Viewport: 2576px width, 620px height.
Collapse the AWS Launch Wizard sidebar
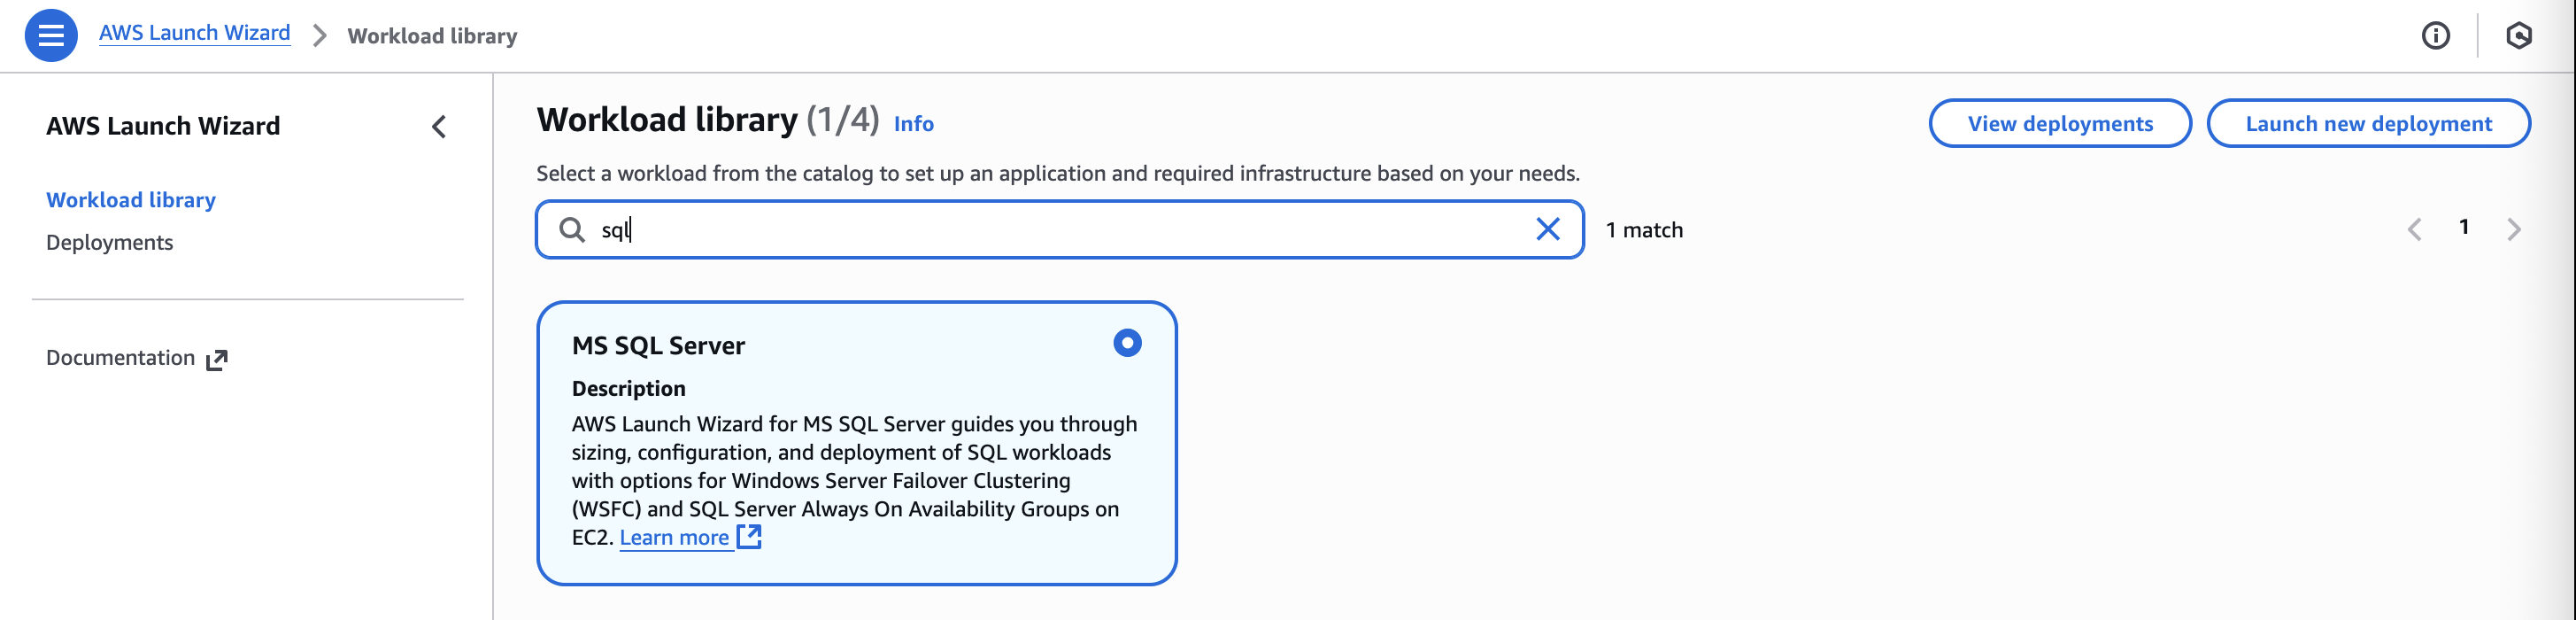pos(439,126)
